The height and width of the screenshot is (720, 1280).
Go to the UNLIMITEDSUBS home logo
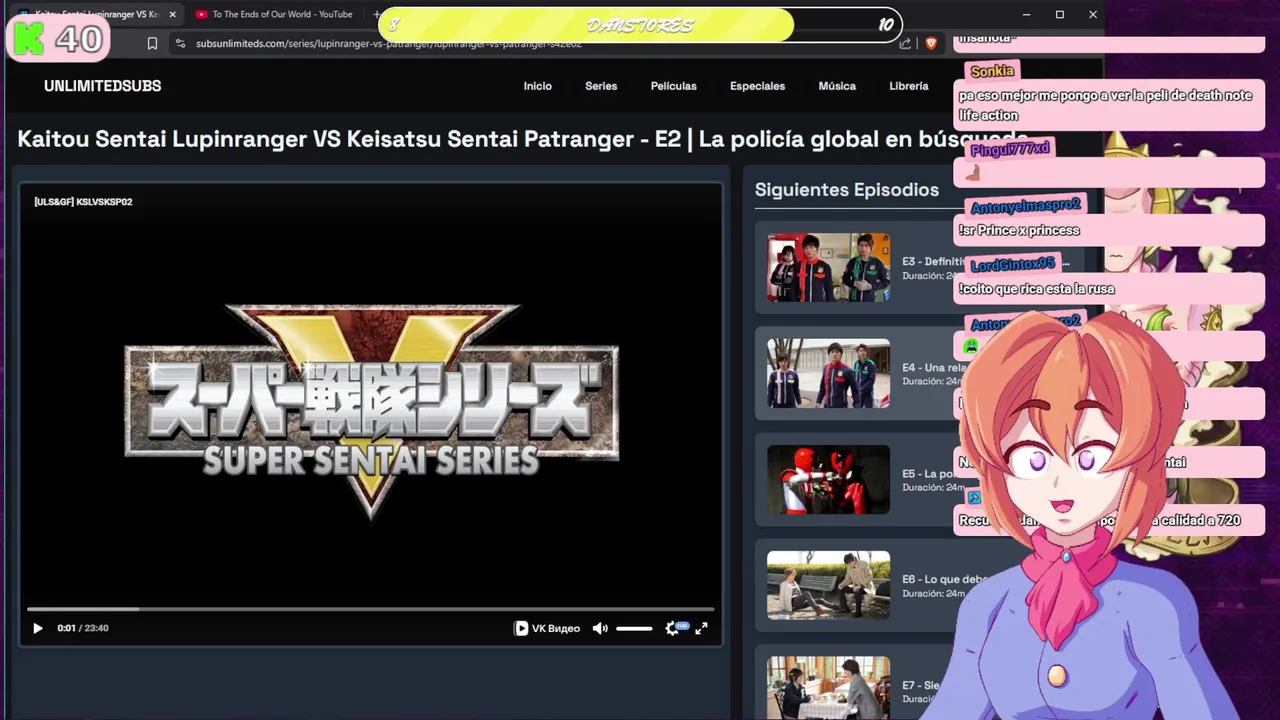102,86
